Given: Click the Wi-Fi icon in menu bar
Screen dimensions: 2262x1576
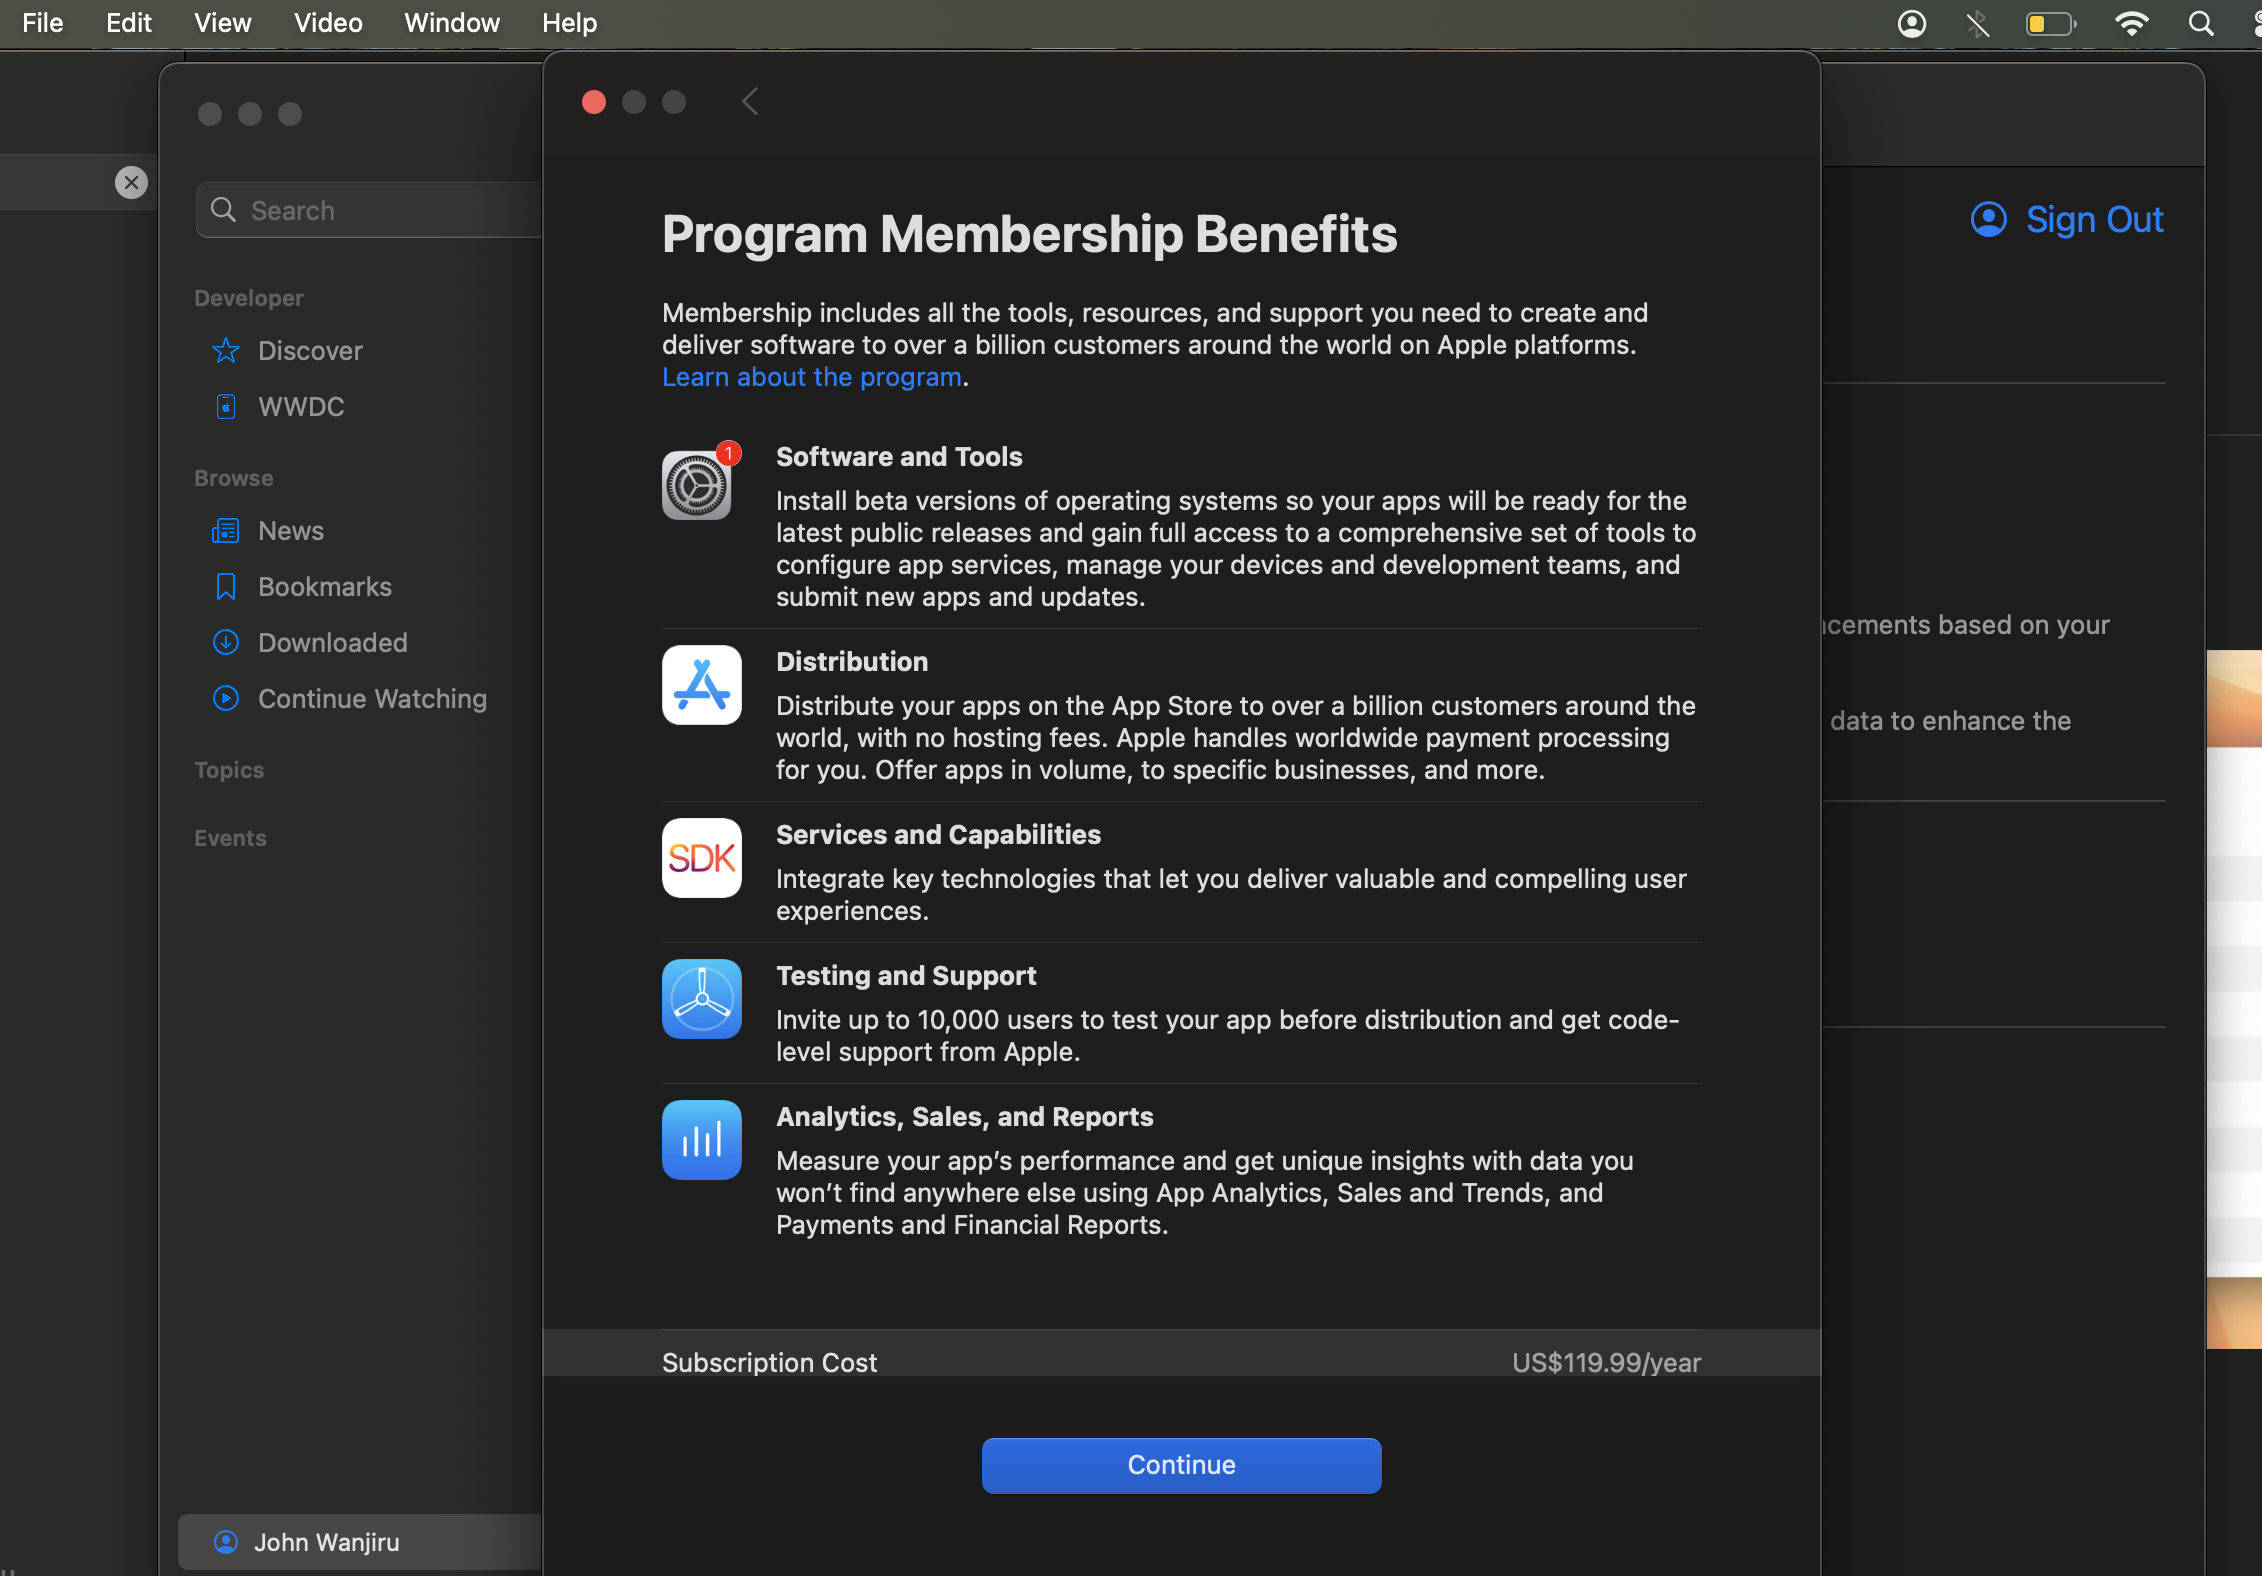Looking at the screenshot, I should (x=2132, y=23).
